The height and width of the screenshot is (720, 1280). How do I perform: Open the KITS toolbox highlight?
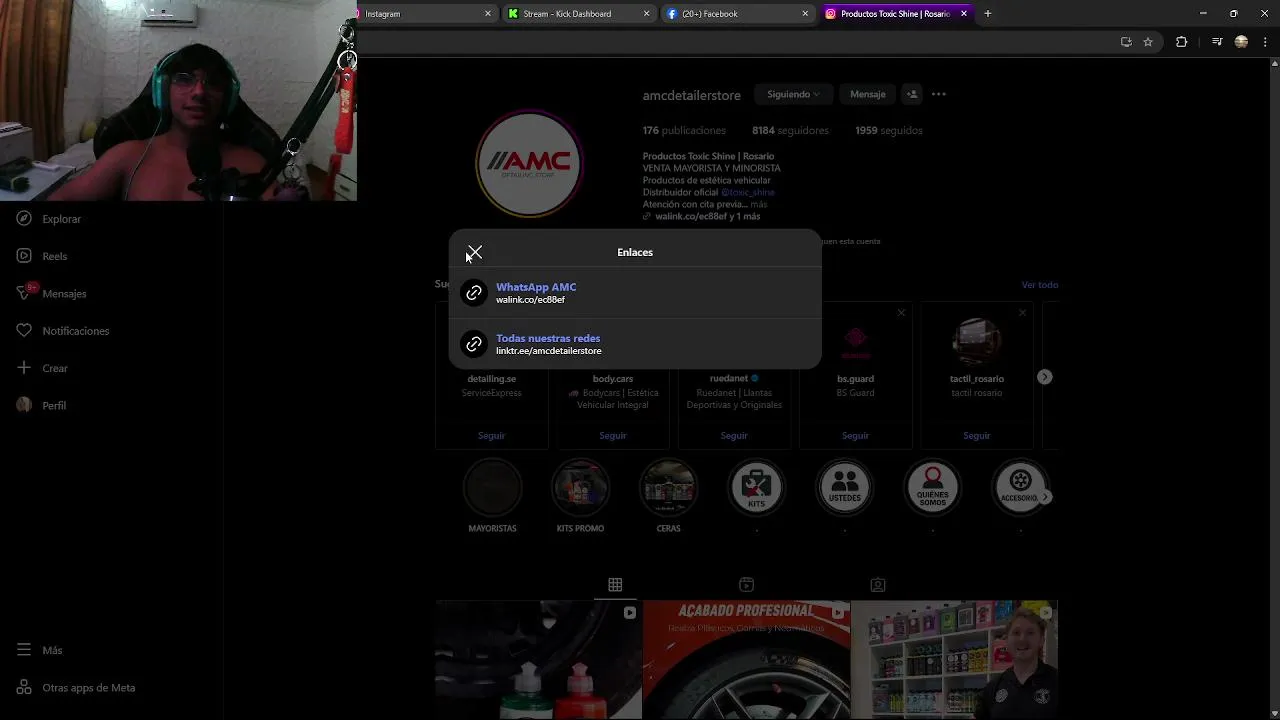point(756,487)
